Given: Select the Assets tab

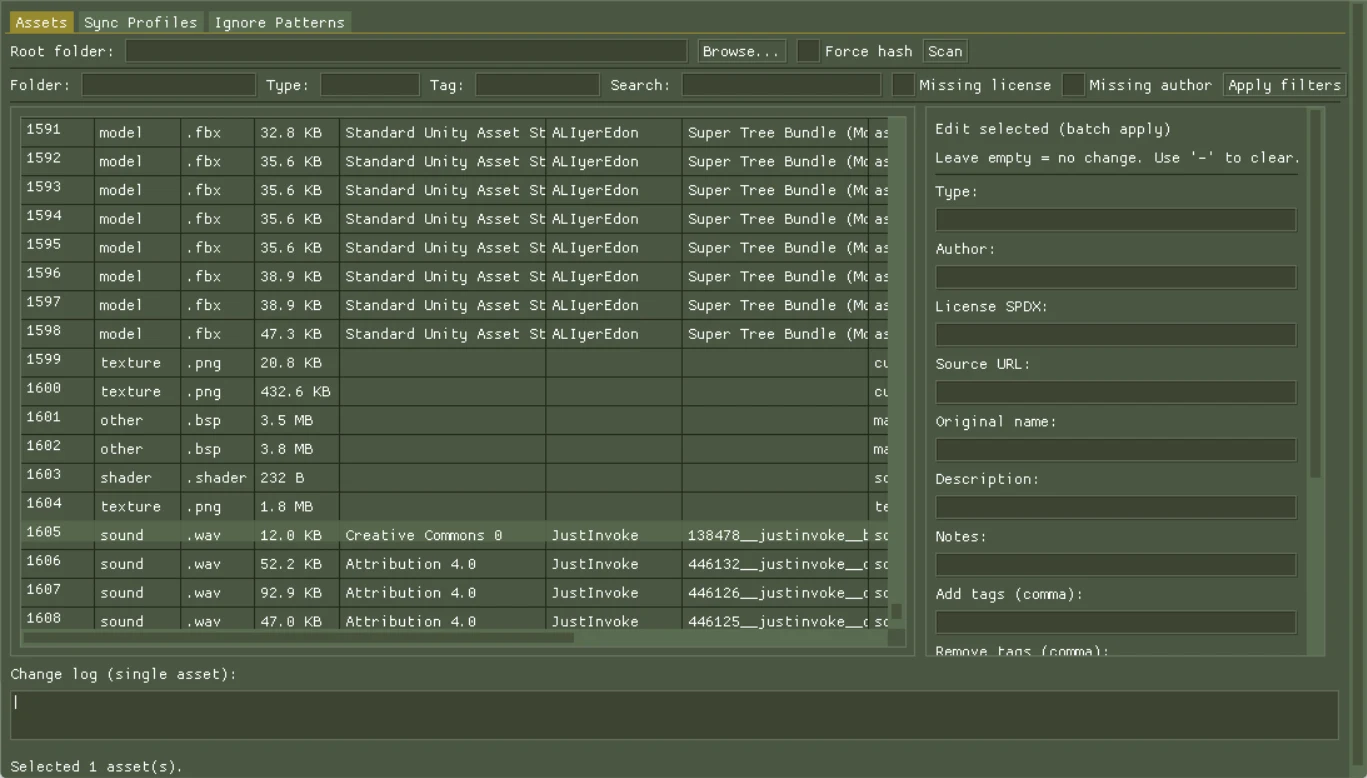Looking at the screenshot, I should (x=42, y=22).
